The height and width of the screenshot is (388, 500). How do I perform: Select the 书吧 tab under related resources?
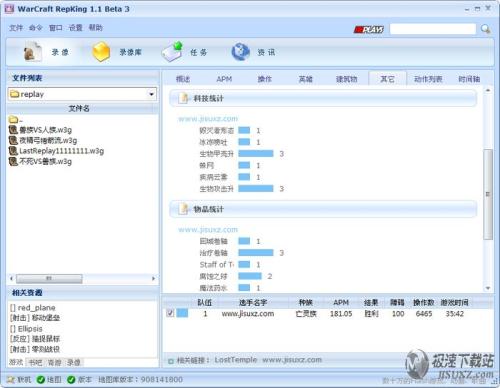(x=35, y=362)
